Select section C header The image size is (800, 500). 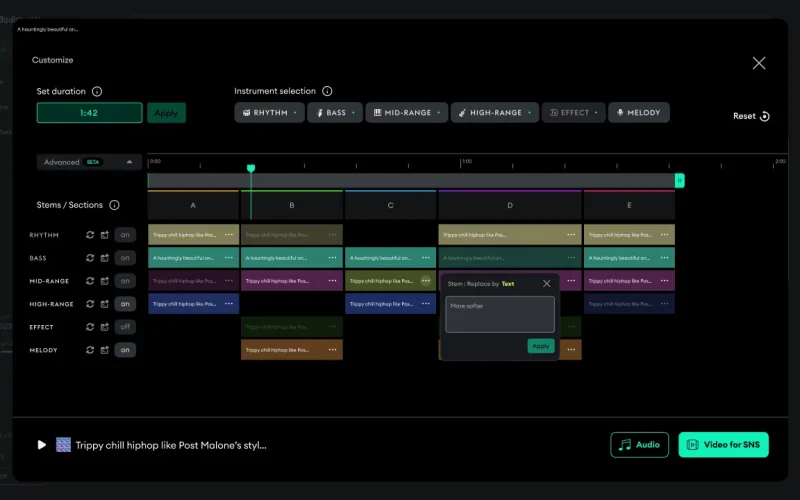[x=390, y=205]
